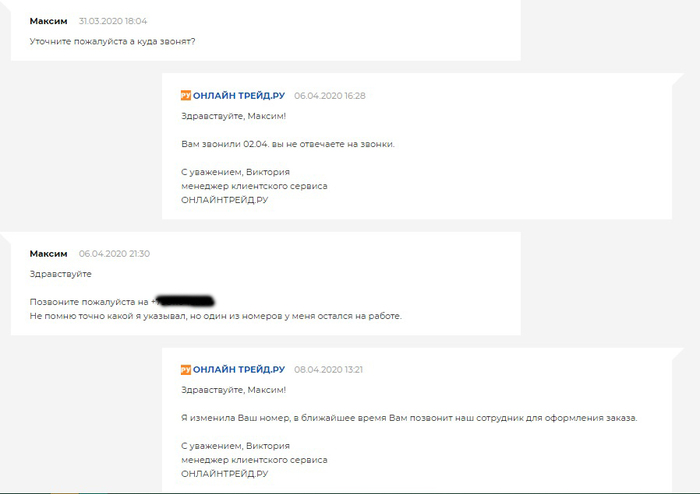Image resolution: width=700 pixels, height=494 pixels.
Task: Click the orange РУ logo in second store reply
Action: [186, 369]
